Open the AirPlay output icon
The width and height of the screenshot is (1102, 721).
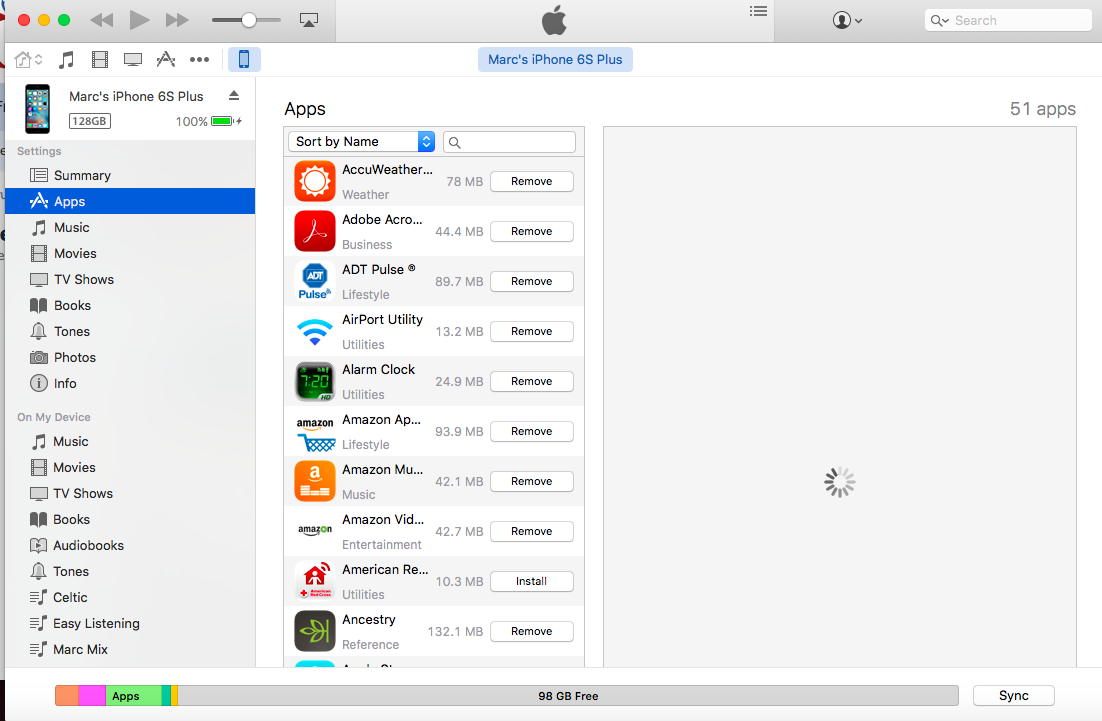(x=309, y=20)
